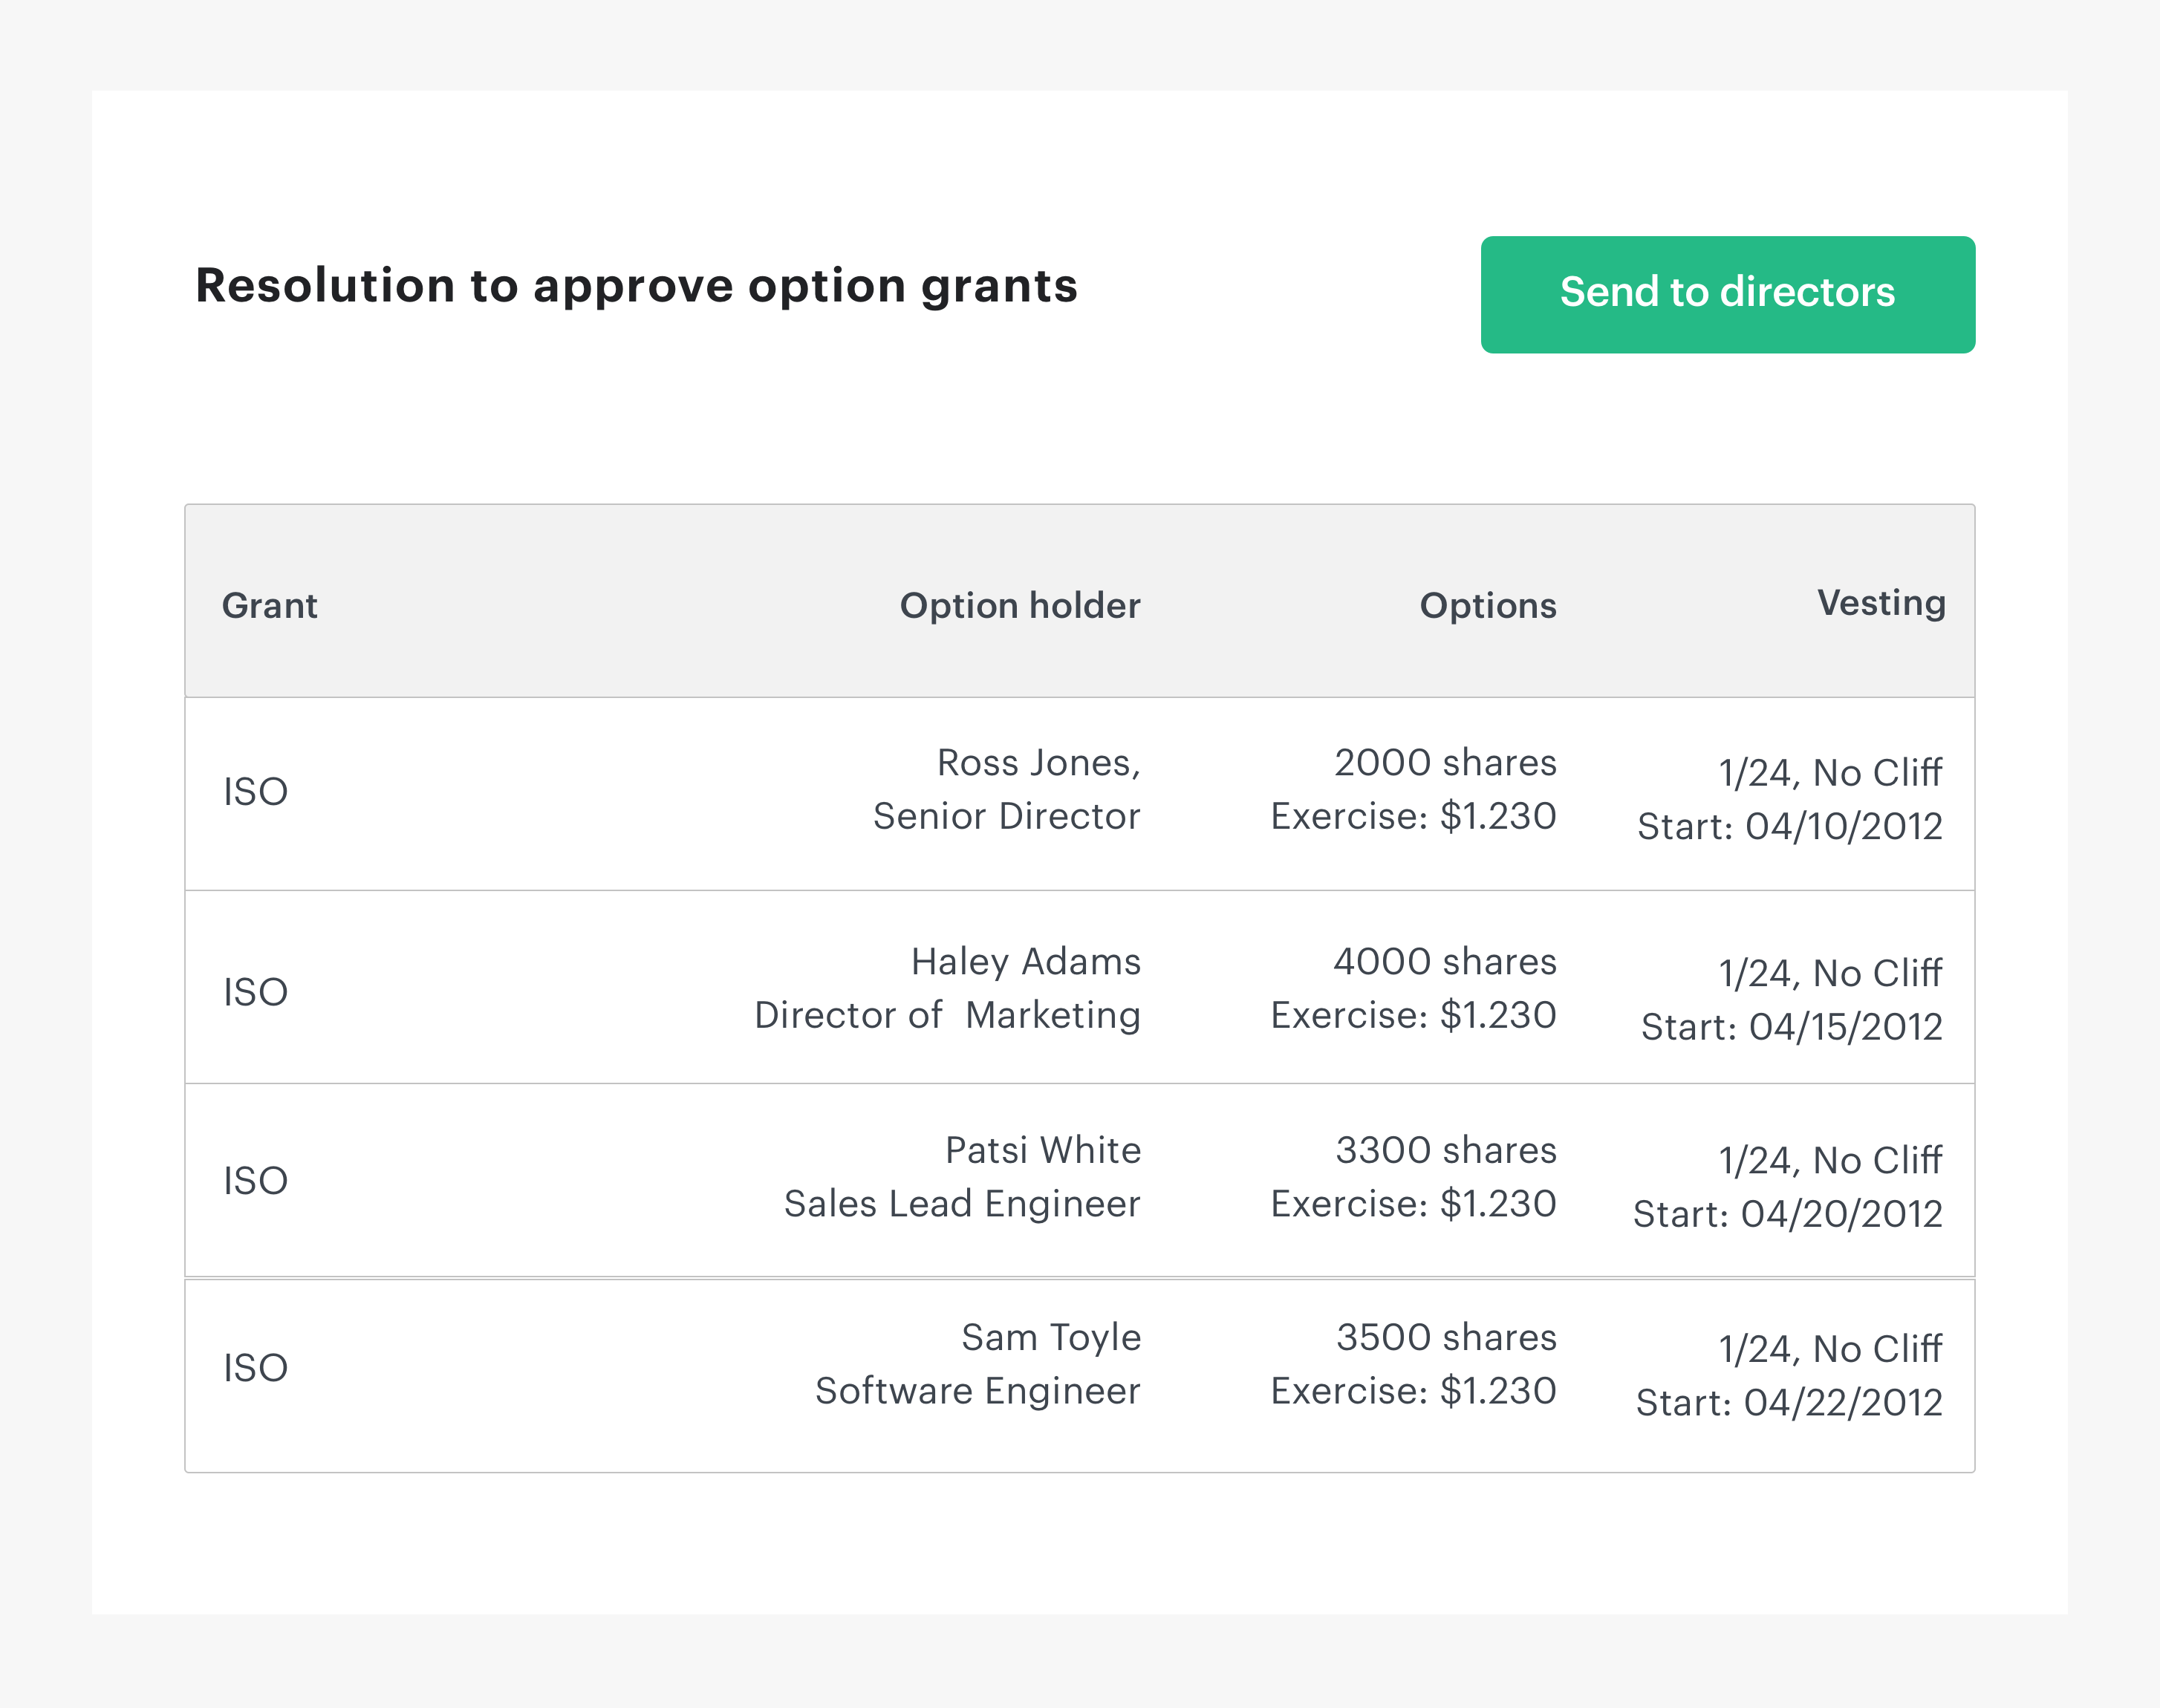Click the Senior Director job title
The width and height of the screenshot is (2160, 1708).
click(1006, 816)
